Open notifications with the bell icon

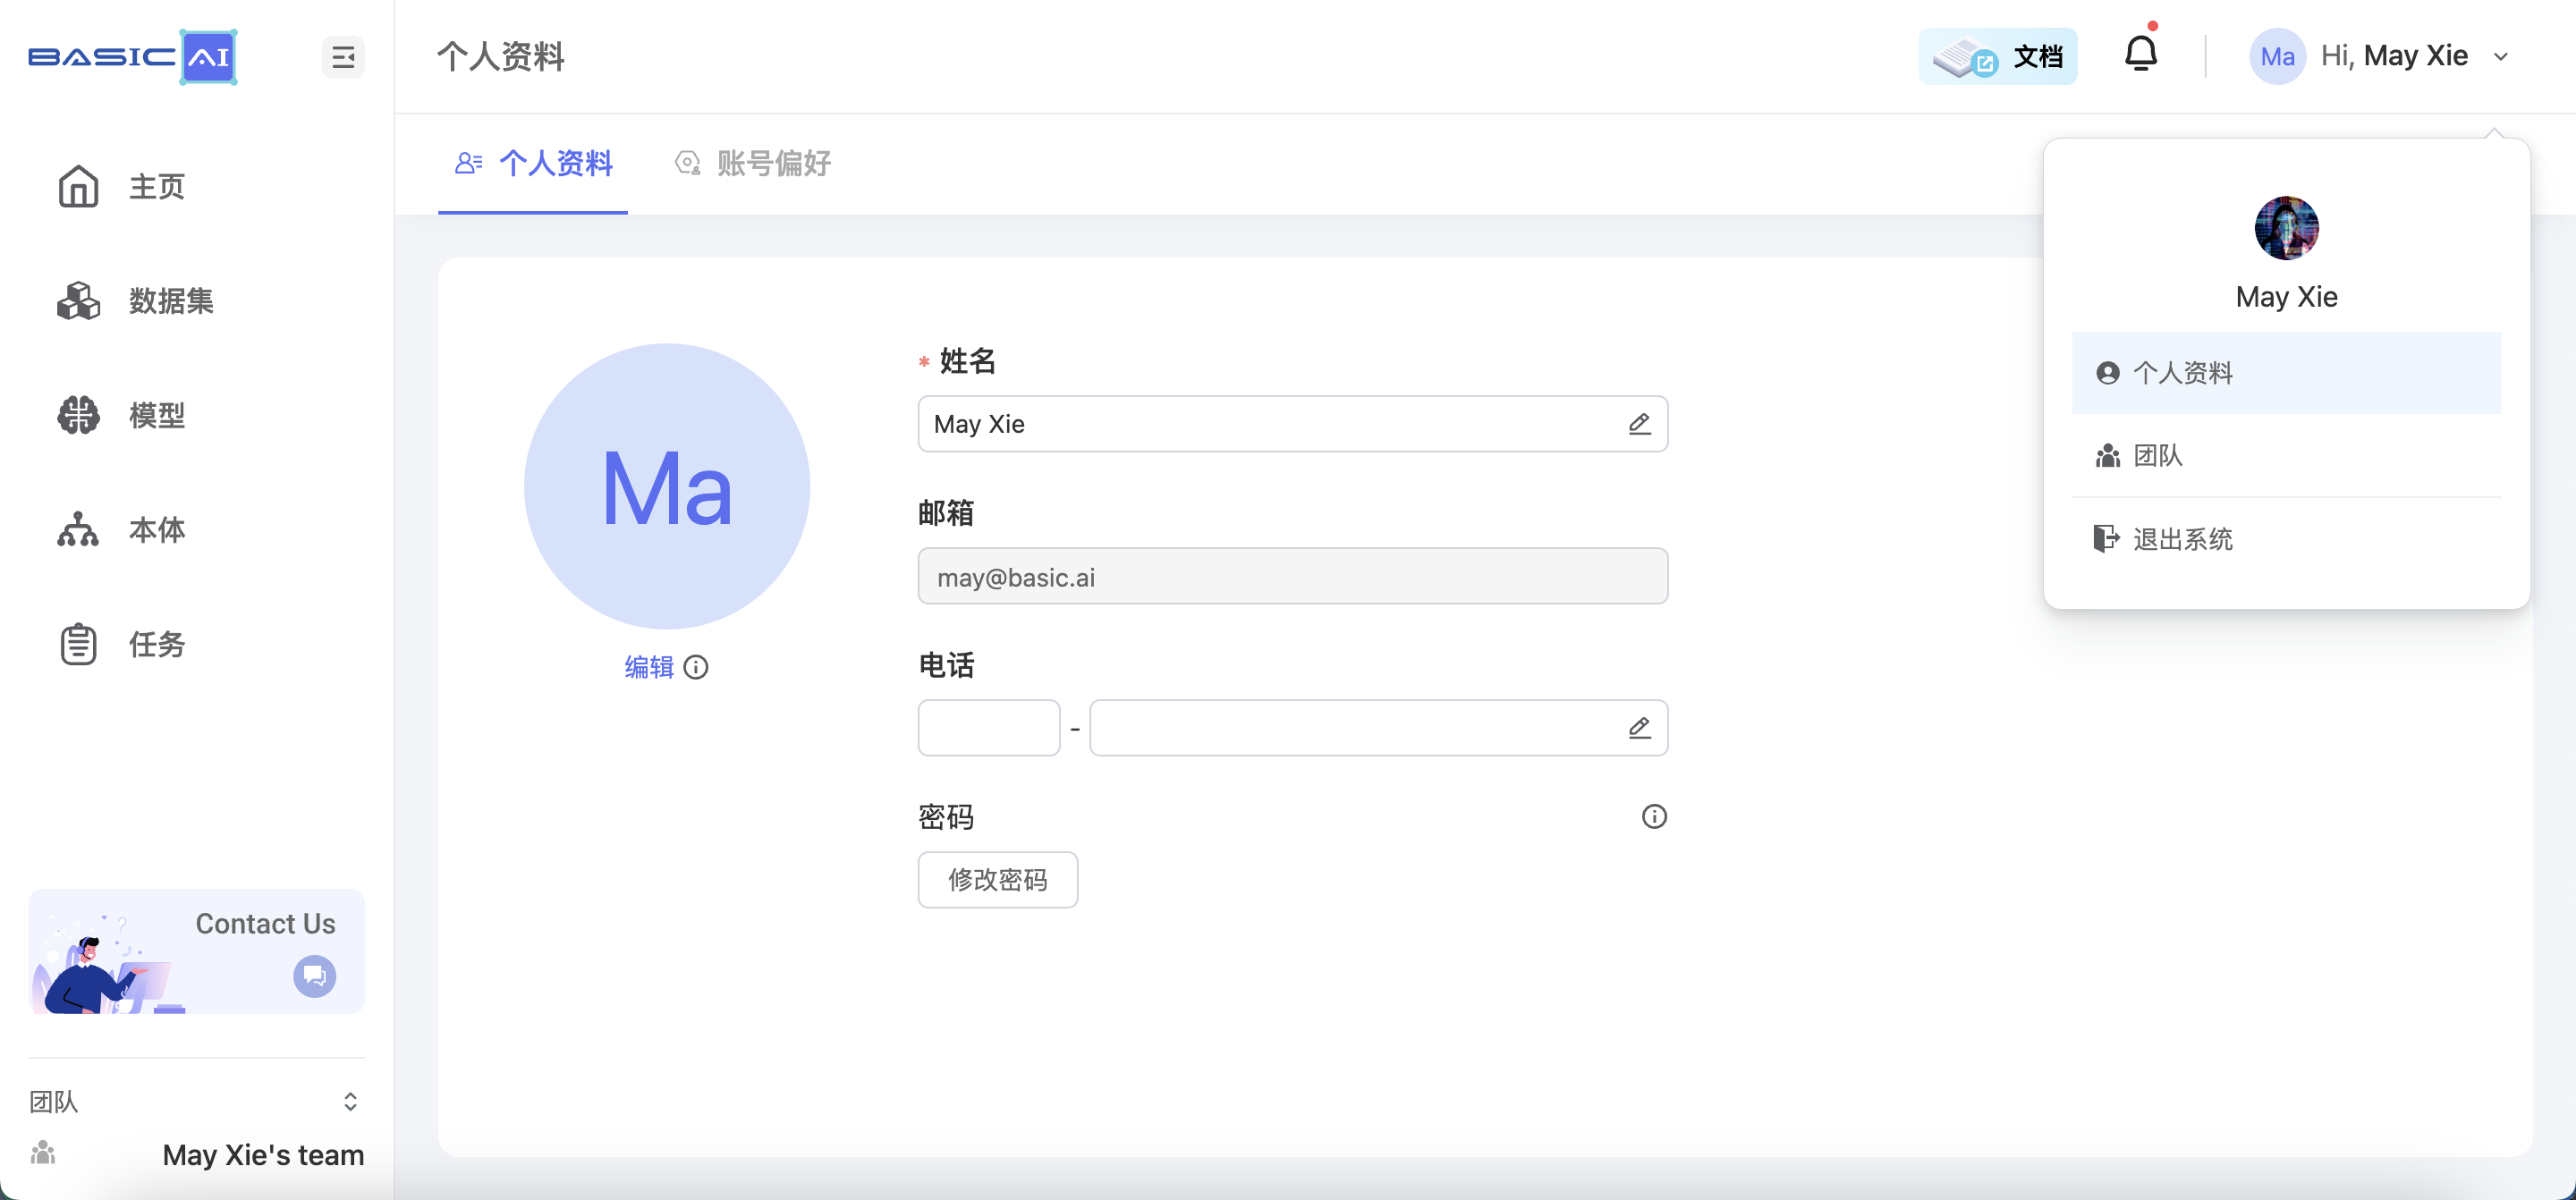[x=2140, y=53]
